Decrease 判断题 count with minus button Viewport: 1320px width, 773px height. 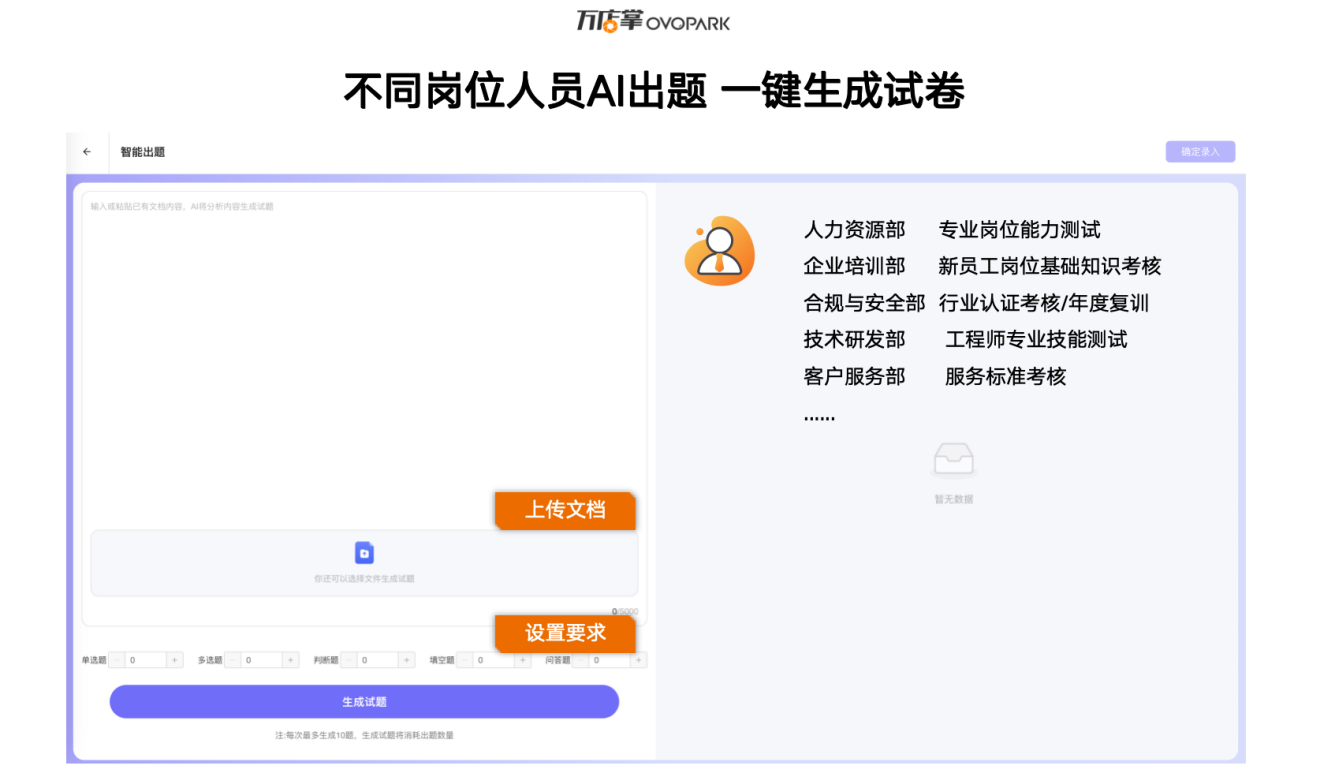[x=349, y=660]
